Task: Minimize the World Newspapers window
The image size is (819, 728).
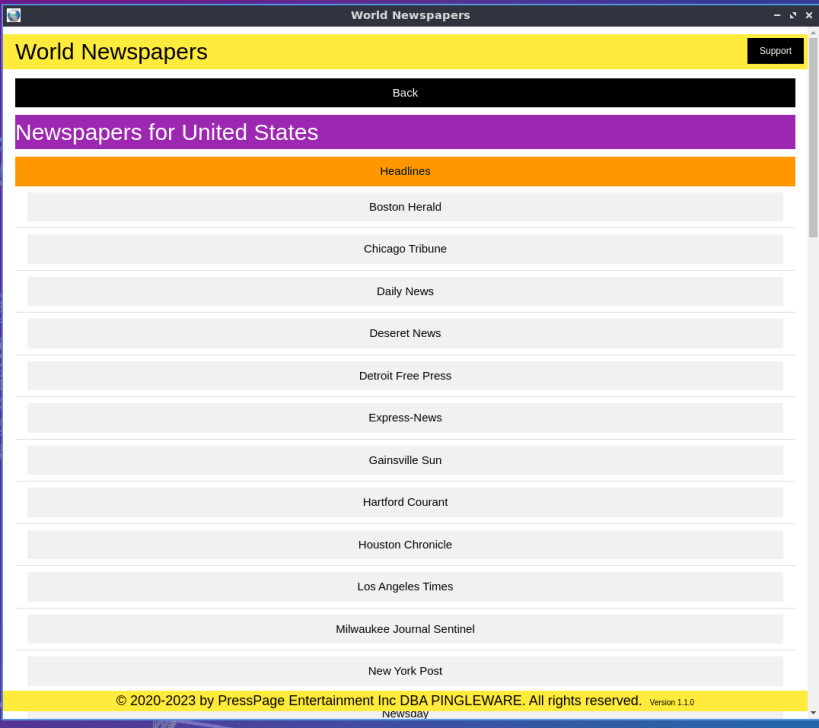Action: click(x=777, y=15)
